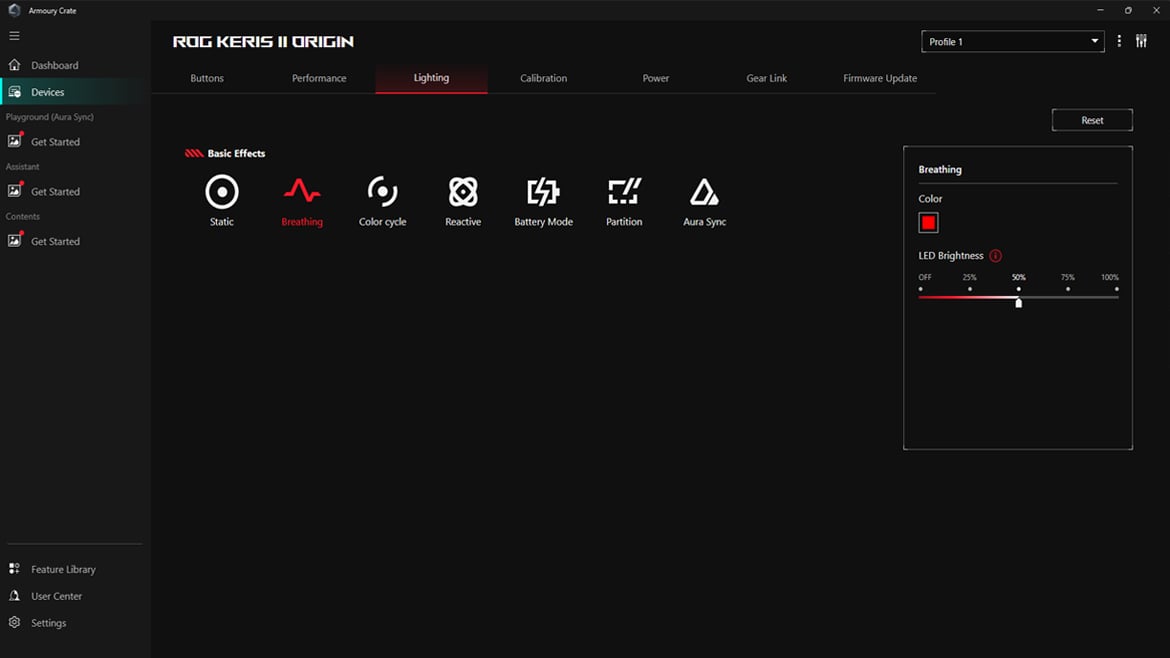Open the three-dot profile options menu
1170x658 pixels.
point(1119,42)
